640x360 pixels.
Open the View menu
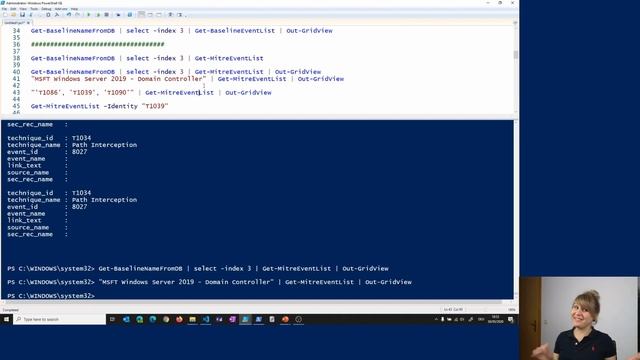23,9
